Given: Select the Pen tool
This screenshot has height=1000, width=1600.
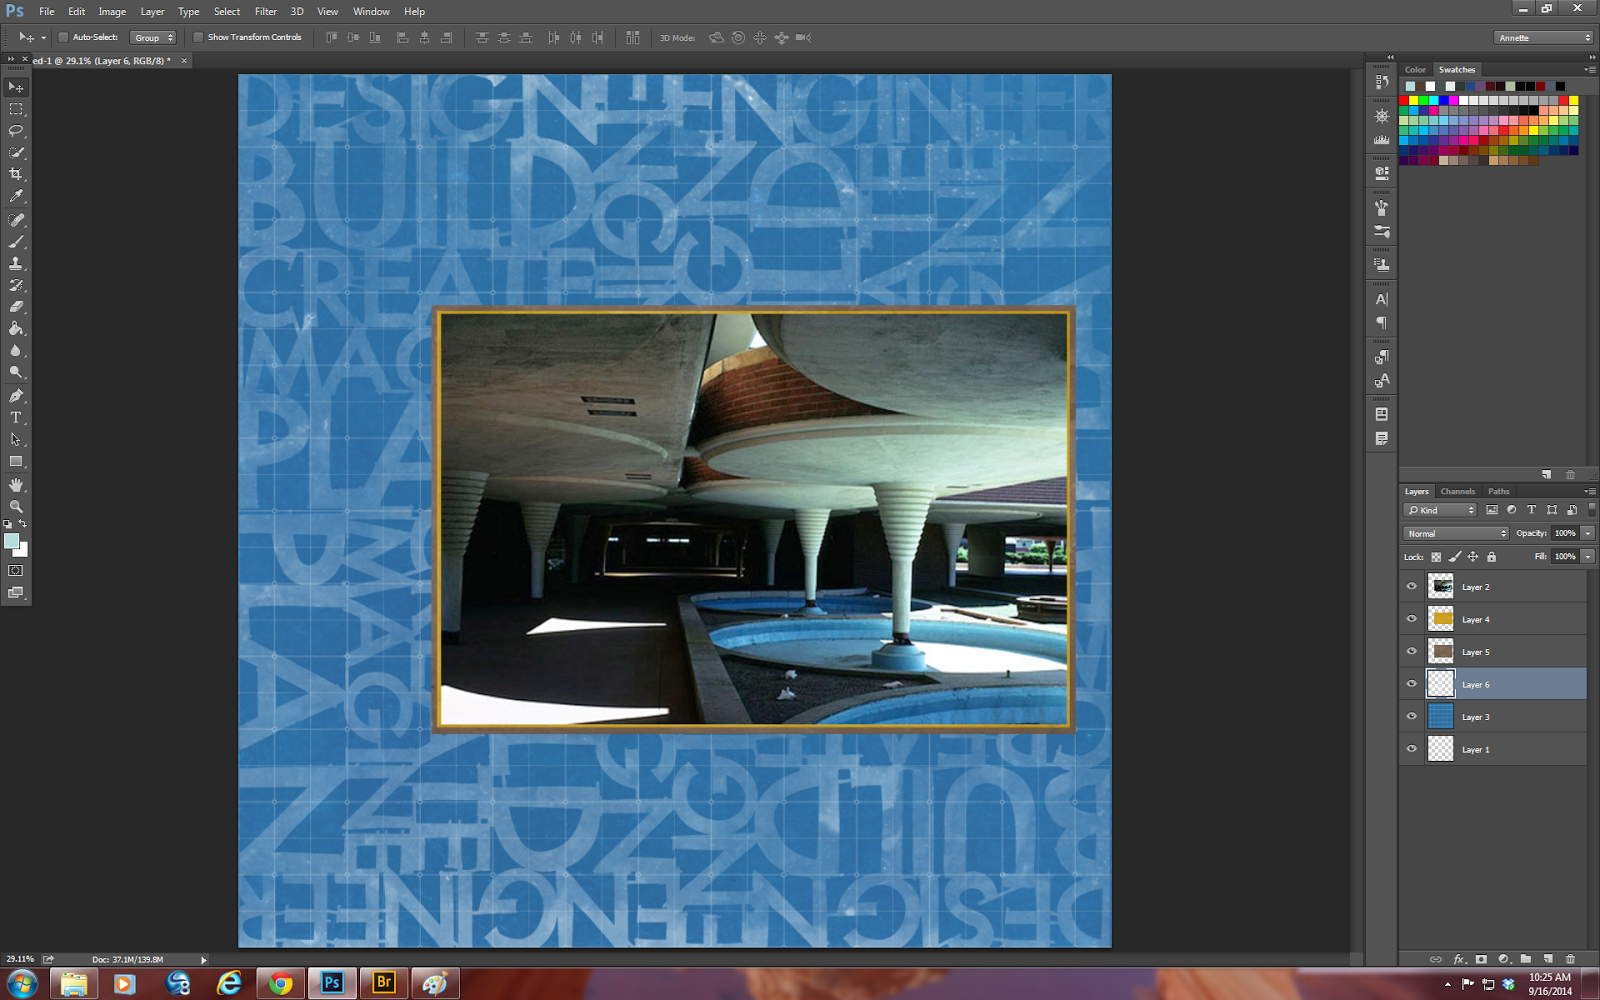Looking at the screenshot, I should pos(16,396).
